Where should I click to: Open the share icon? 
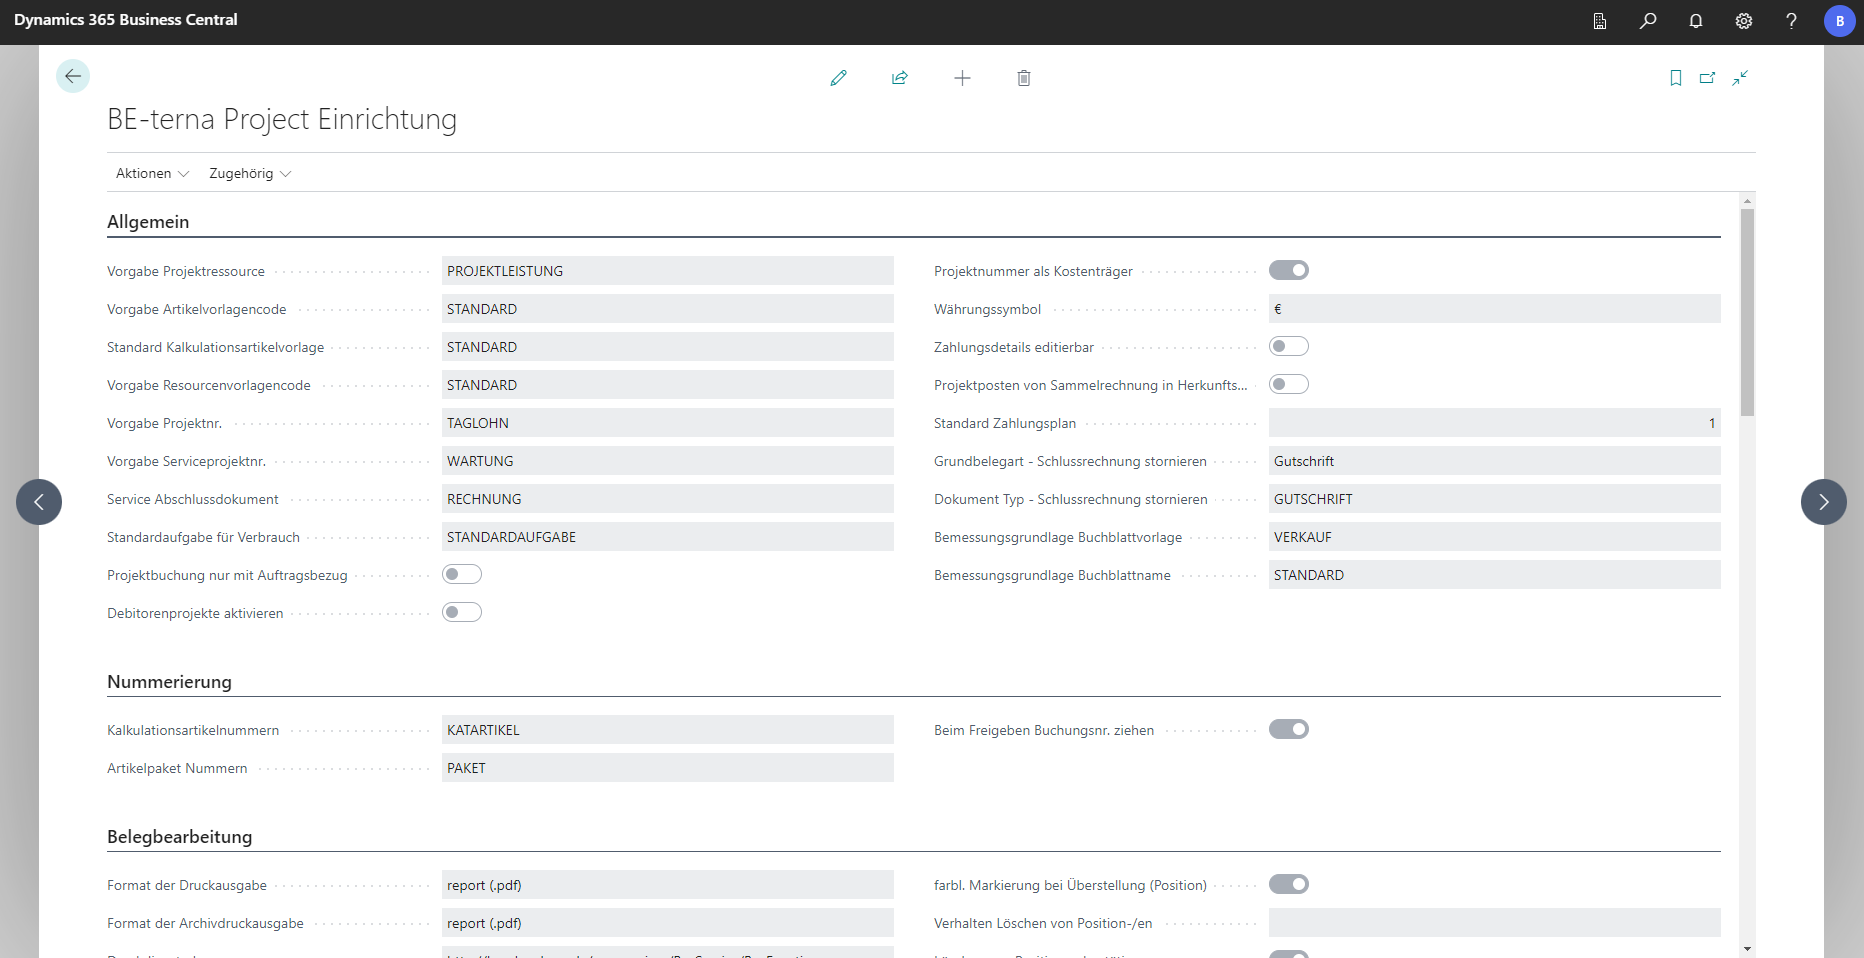click(900, 78)
